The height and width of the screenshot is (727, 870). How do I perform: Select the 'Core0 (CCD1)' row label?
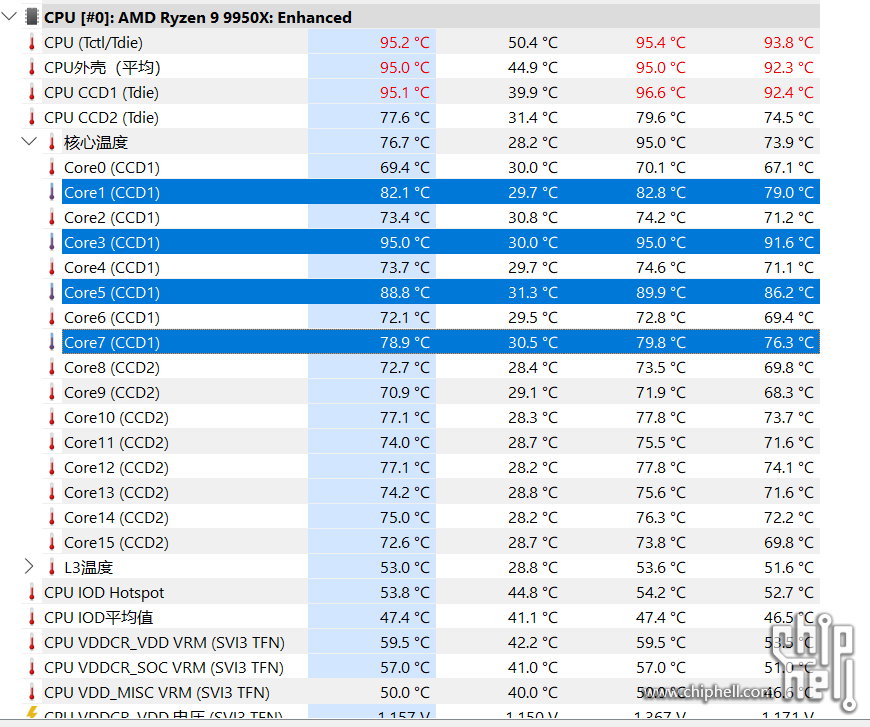pos(112,168)
